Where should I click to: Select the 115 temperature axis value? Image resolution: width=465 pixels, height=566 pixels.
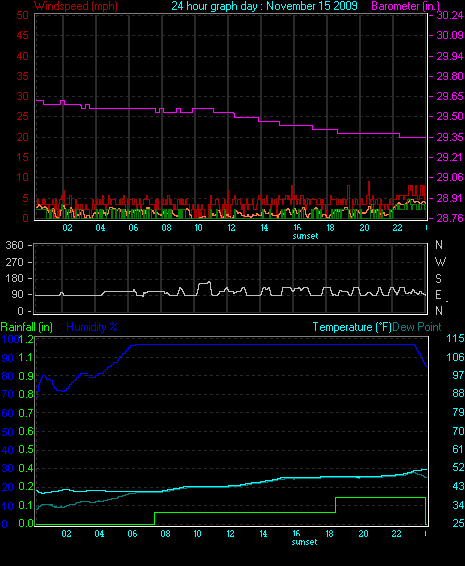click(456, 339)
